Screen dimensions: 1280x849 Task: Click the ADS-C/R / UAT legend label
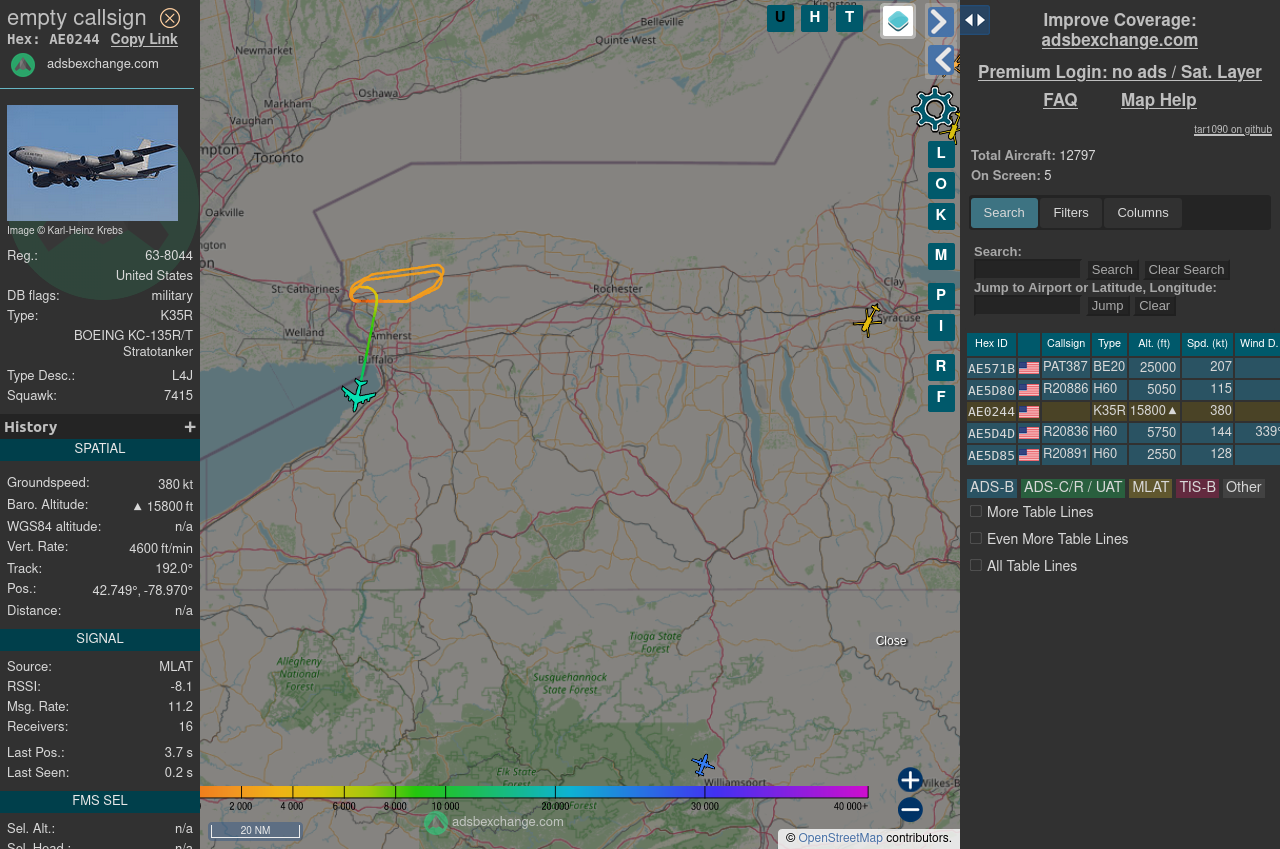coord(1073,488)
